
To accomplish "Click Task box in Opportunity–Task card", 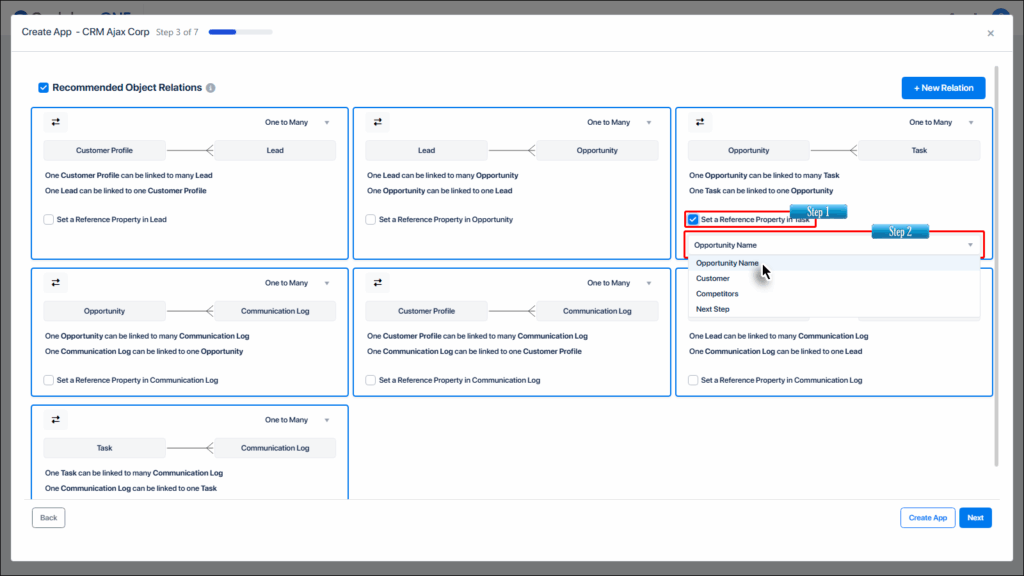I will [x=919, y=150].
